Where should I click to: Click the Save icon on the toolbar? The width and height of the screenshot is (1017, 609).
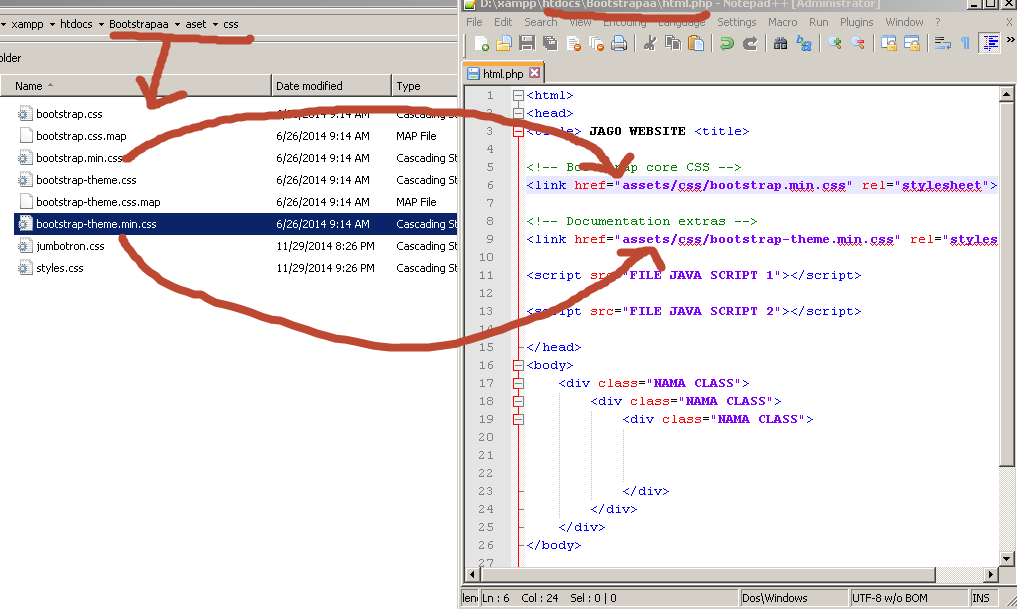pos(527,43)
